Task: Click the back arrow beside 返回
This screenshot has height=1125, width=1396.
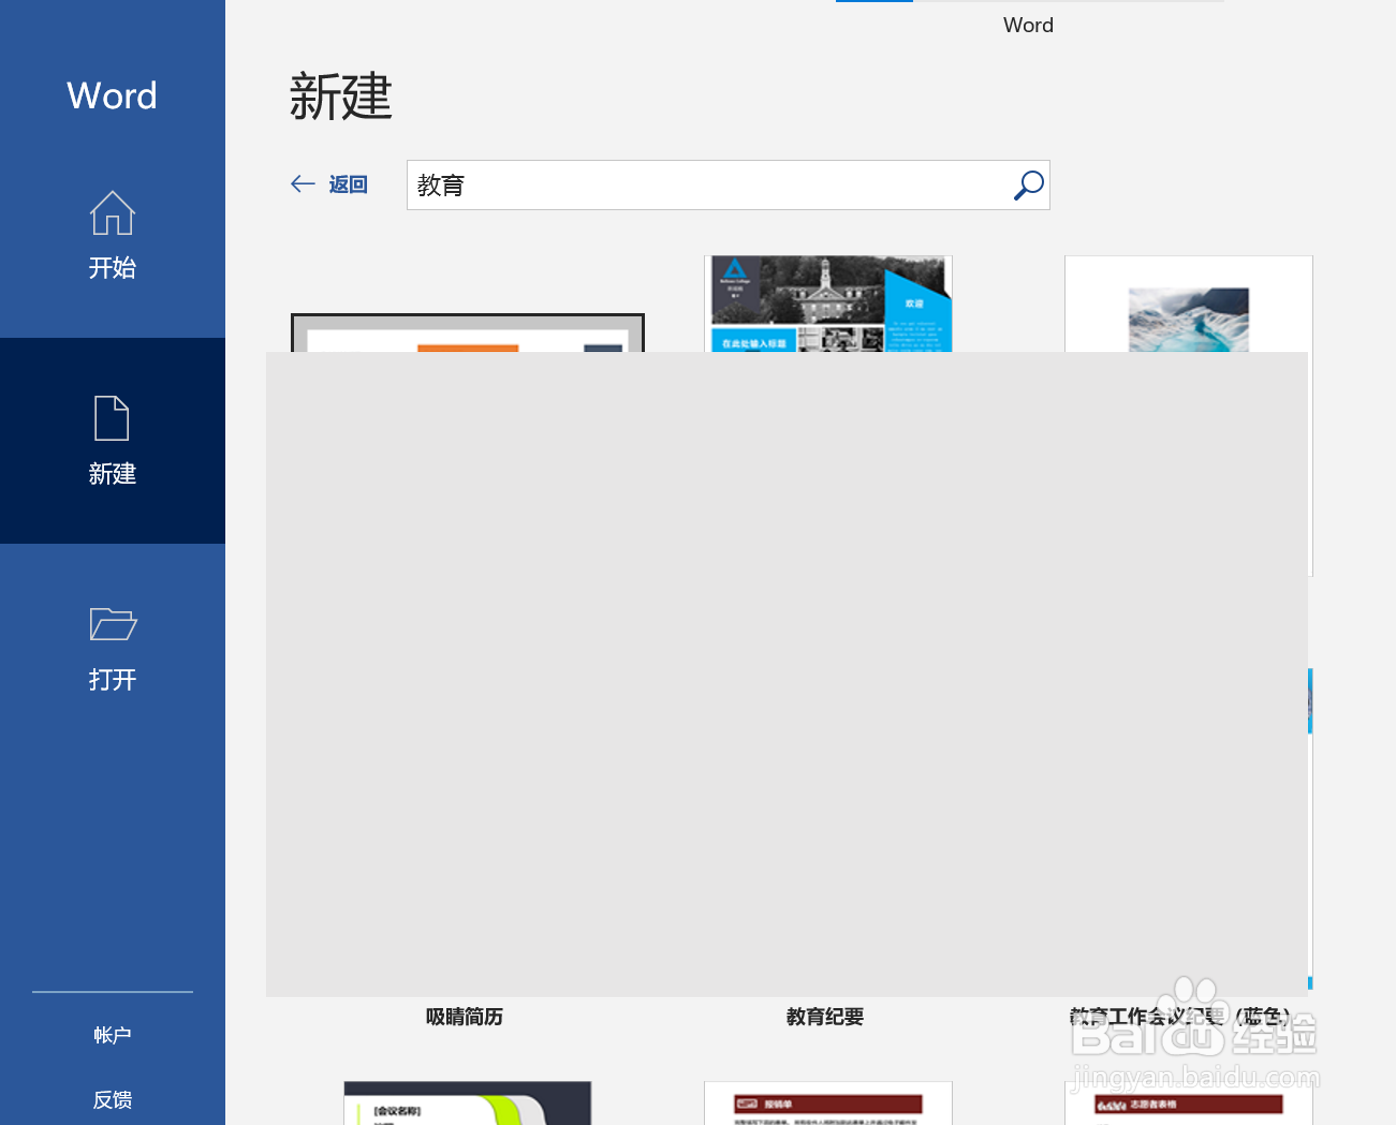Action: pos(302,184)
